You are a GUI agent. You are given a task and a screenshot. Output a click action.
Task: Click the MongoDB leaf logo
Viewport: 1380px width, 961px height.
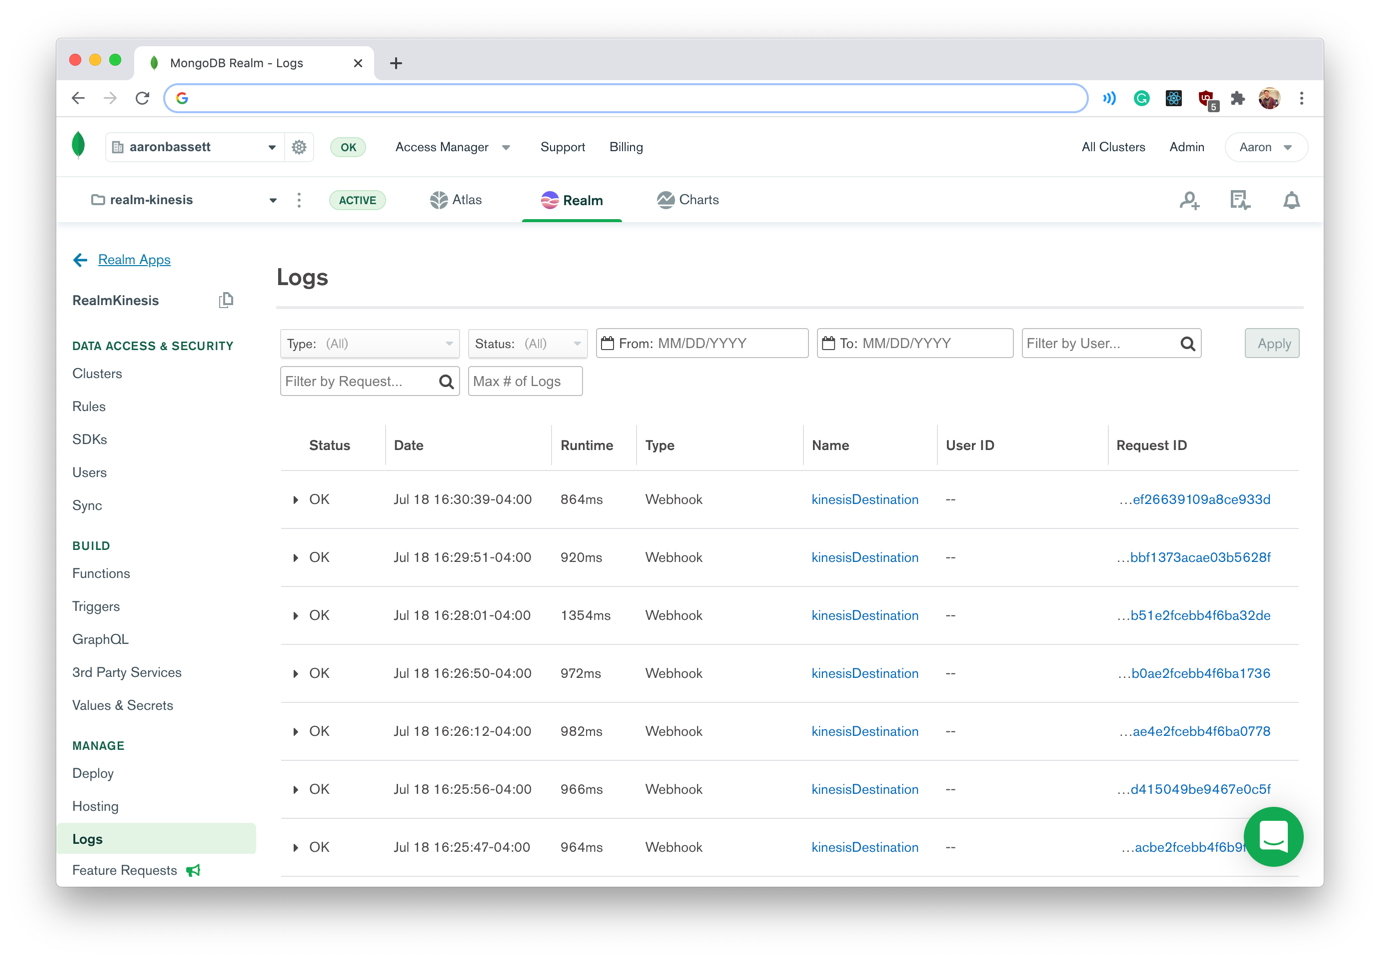(79, 145)
